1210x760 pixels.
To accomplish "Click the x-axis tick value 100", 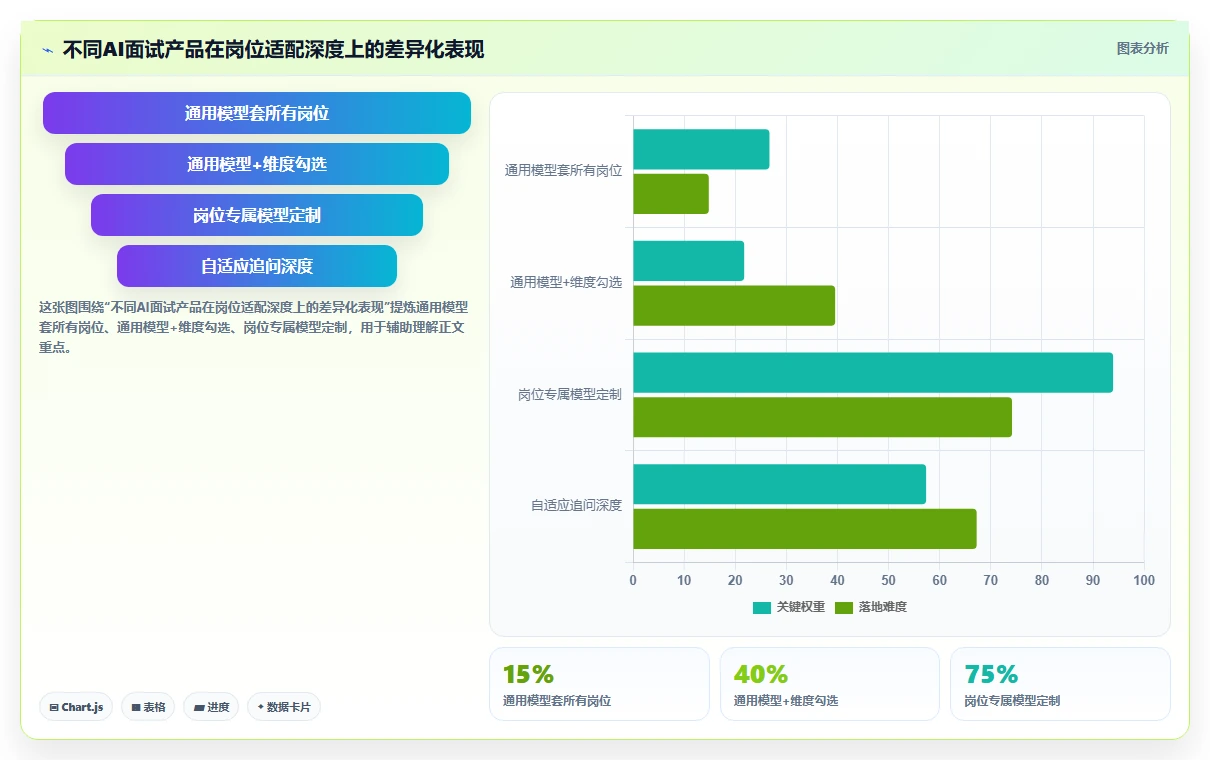I will [1144, 580].
